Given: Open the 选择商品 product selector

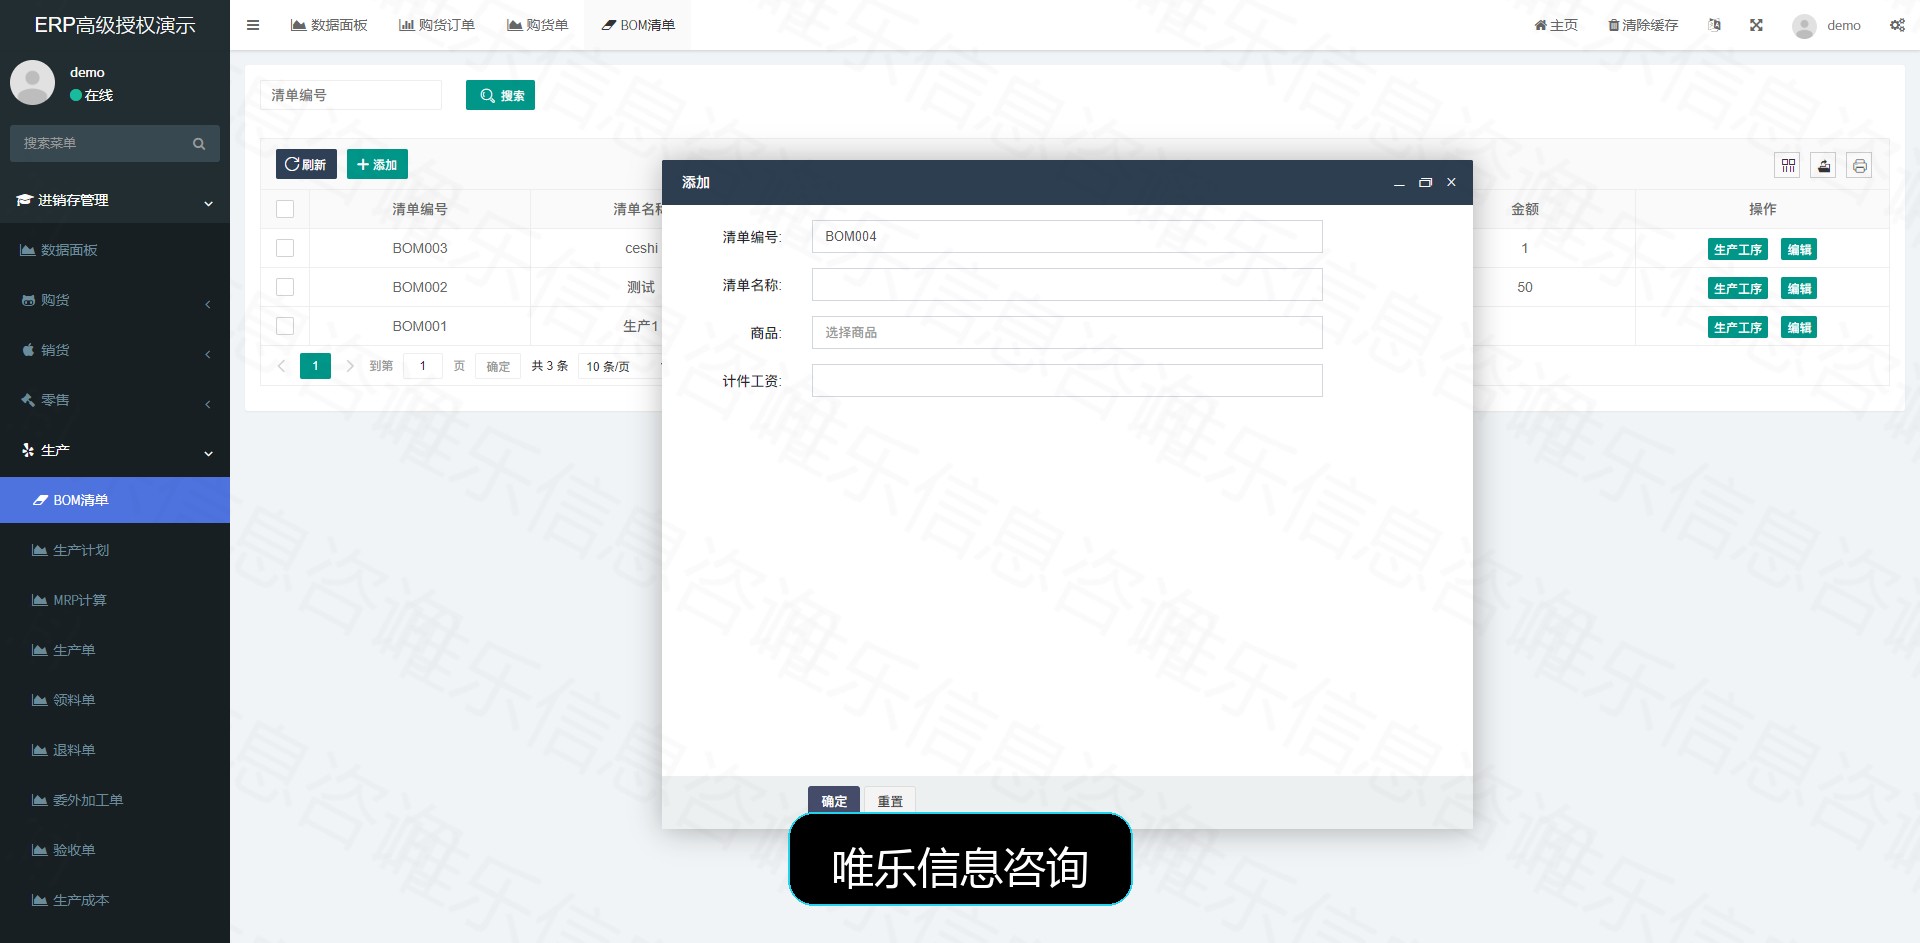Looking at the screenshot, I should click(x=1067, y=333).
